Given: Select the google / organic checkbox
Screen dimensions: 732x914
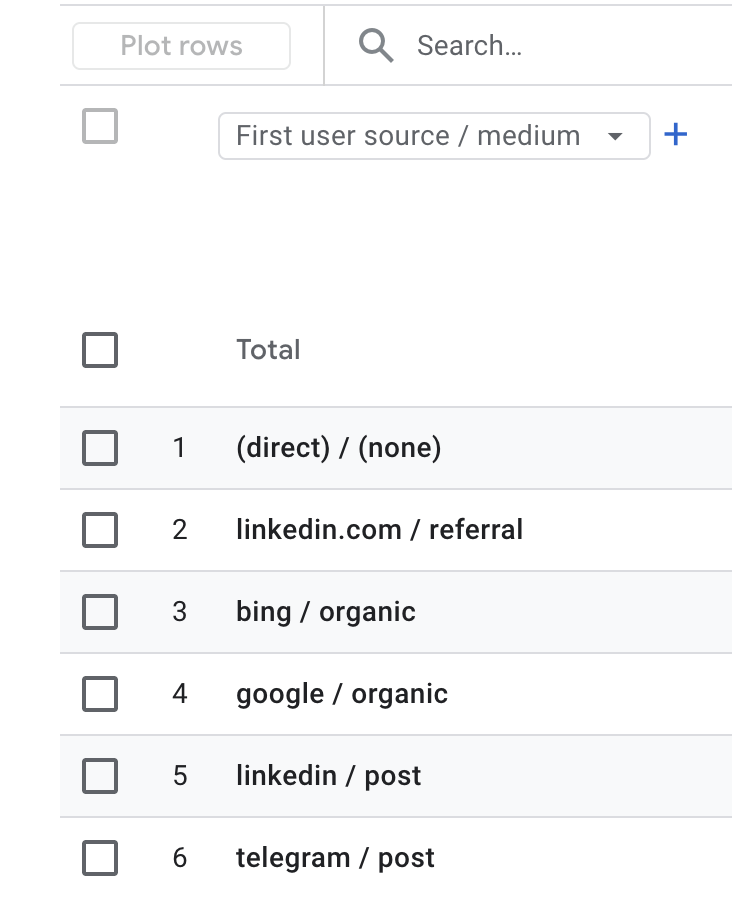Looking at the screenshot, I should (x=100, y=694).
